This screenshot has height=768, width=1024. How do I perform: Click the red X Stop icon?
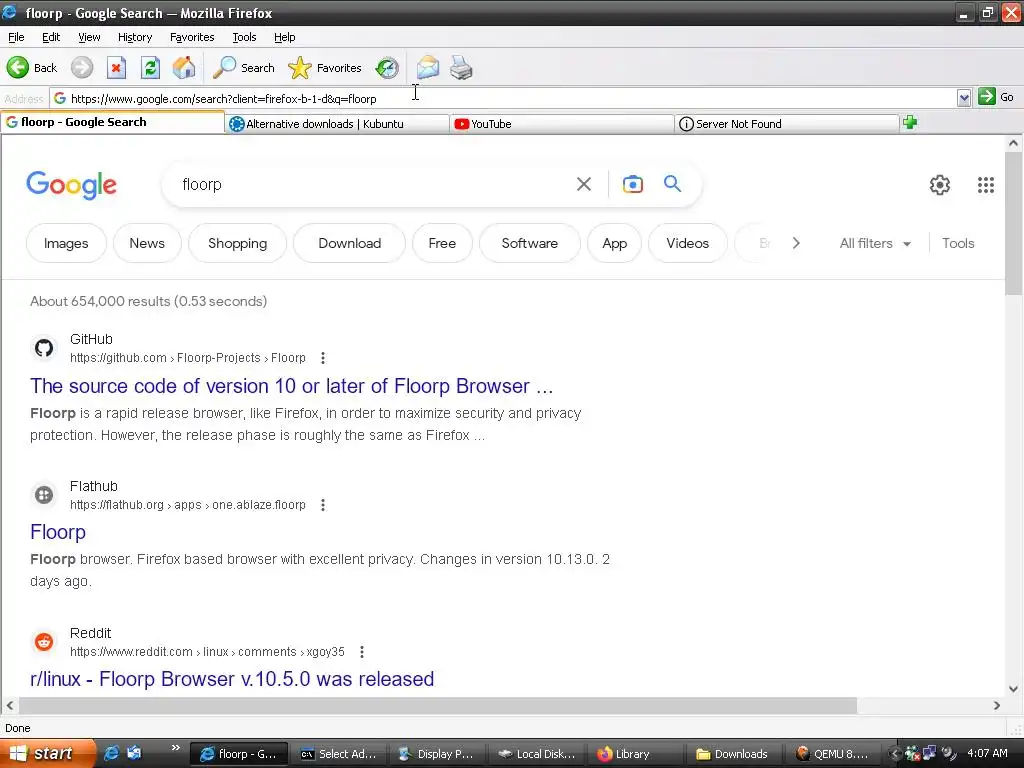pos(116,67)
